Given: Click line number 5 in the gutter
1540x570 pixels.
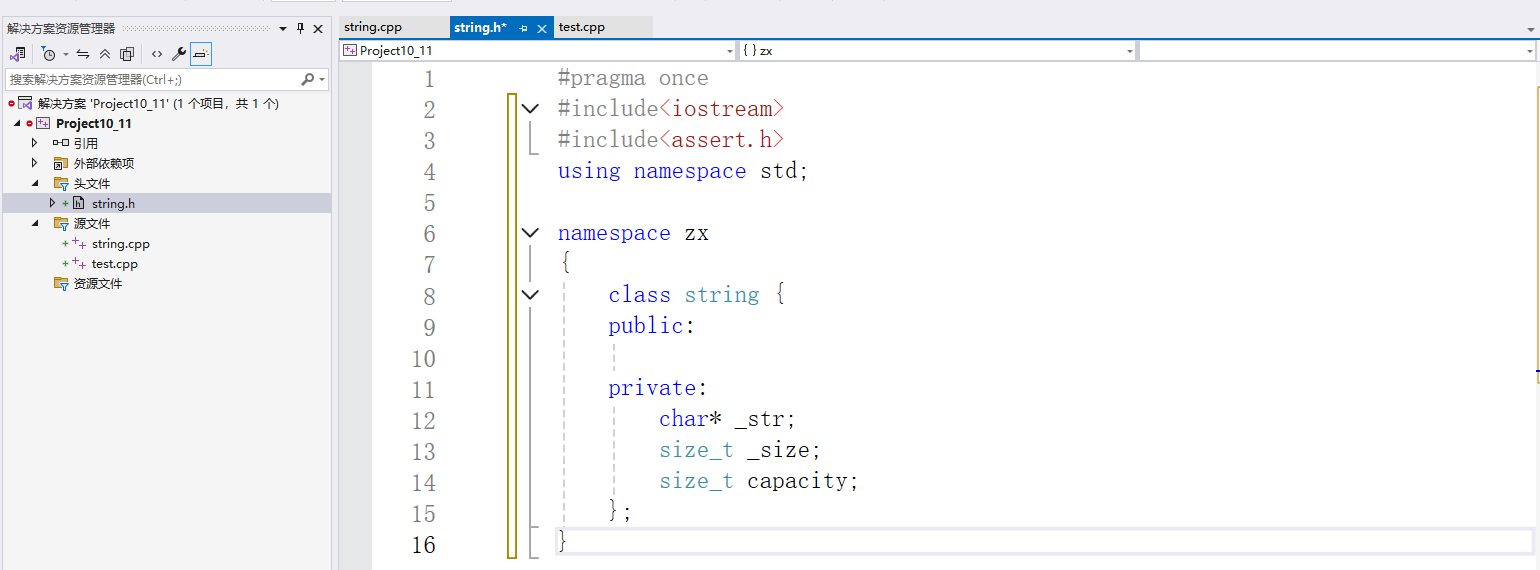Looking at the screenshot, I should 430,204.
